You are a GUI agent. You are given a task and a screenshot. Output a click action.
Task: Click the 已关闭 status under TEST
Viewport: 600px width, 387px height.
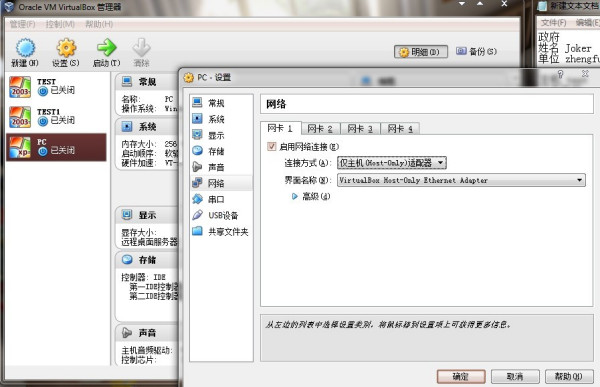pyautogui.click(x=62, y=90)
